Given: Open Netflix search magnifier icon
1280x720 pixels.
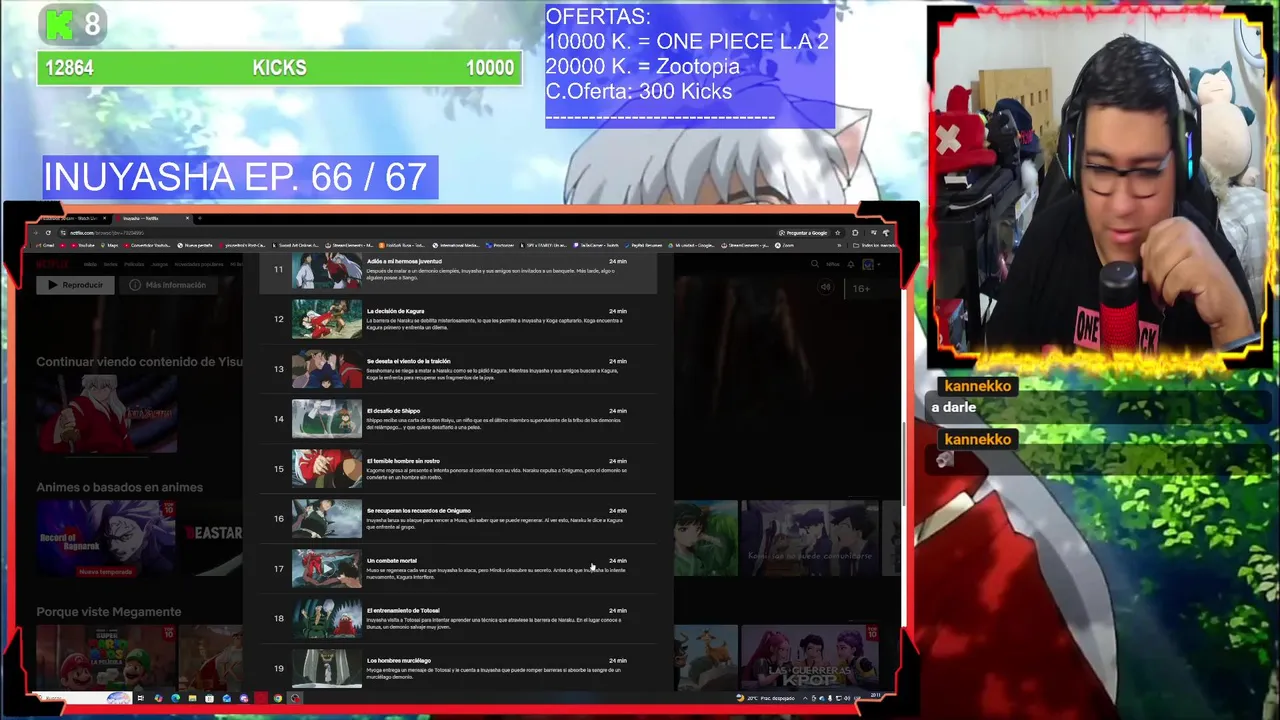Looking at the screenshot, I should coord(815,264).
